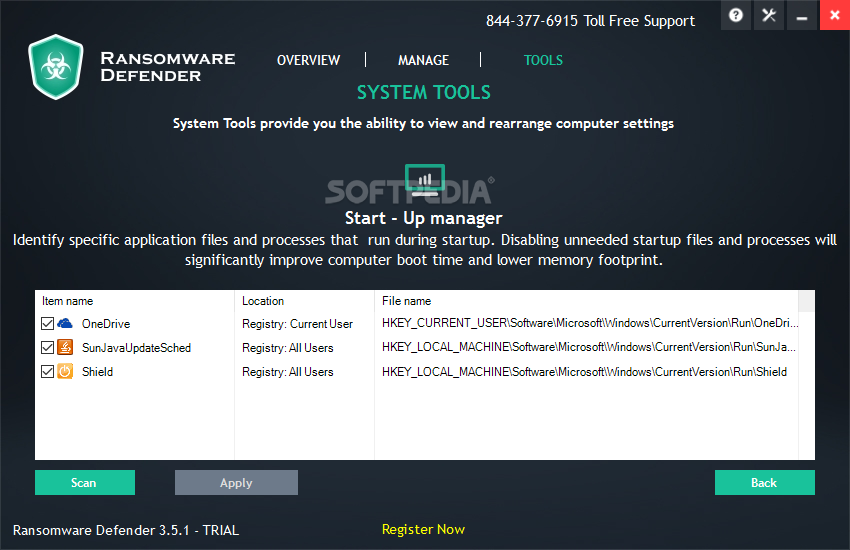
Task: Click the OneDrive cloud icon
Action: coord(65,323)
